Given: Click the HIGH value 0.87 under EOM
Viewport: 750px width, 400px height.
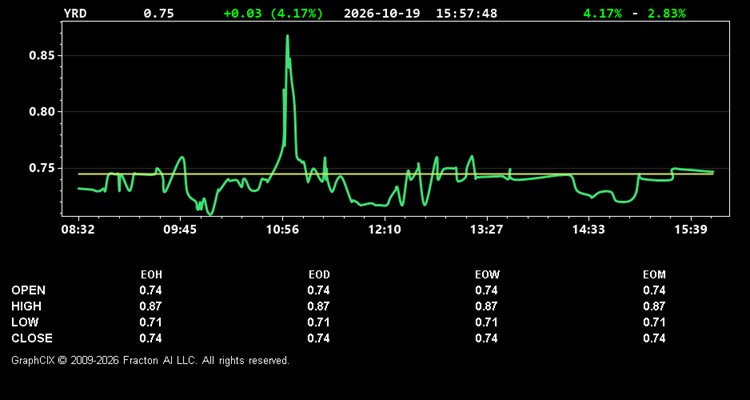Looking at the screenshot, I should (654, 306).
